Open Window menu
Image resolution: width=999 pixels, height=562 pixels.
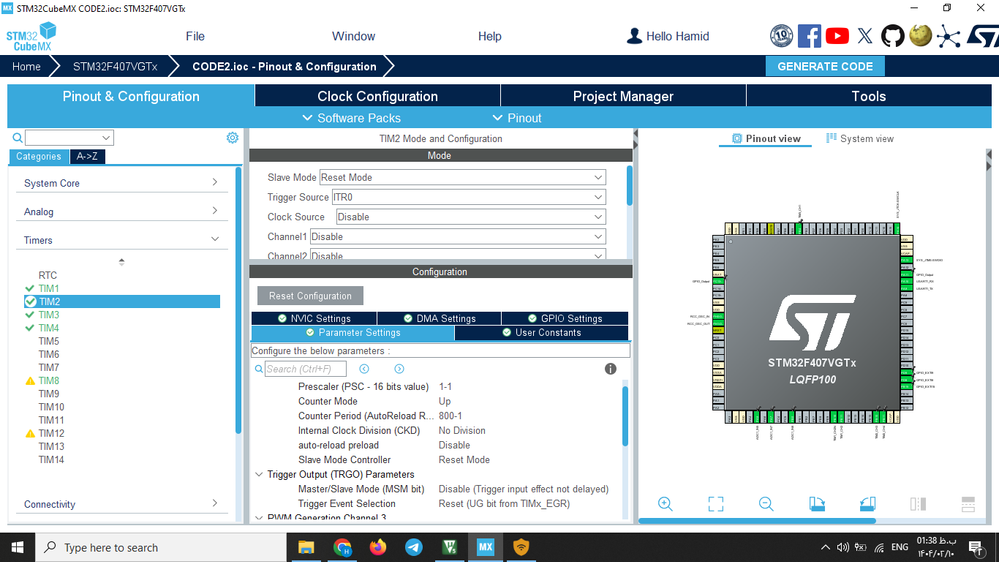click(x=354, y=36)
